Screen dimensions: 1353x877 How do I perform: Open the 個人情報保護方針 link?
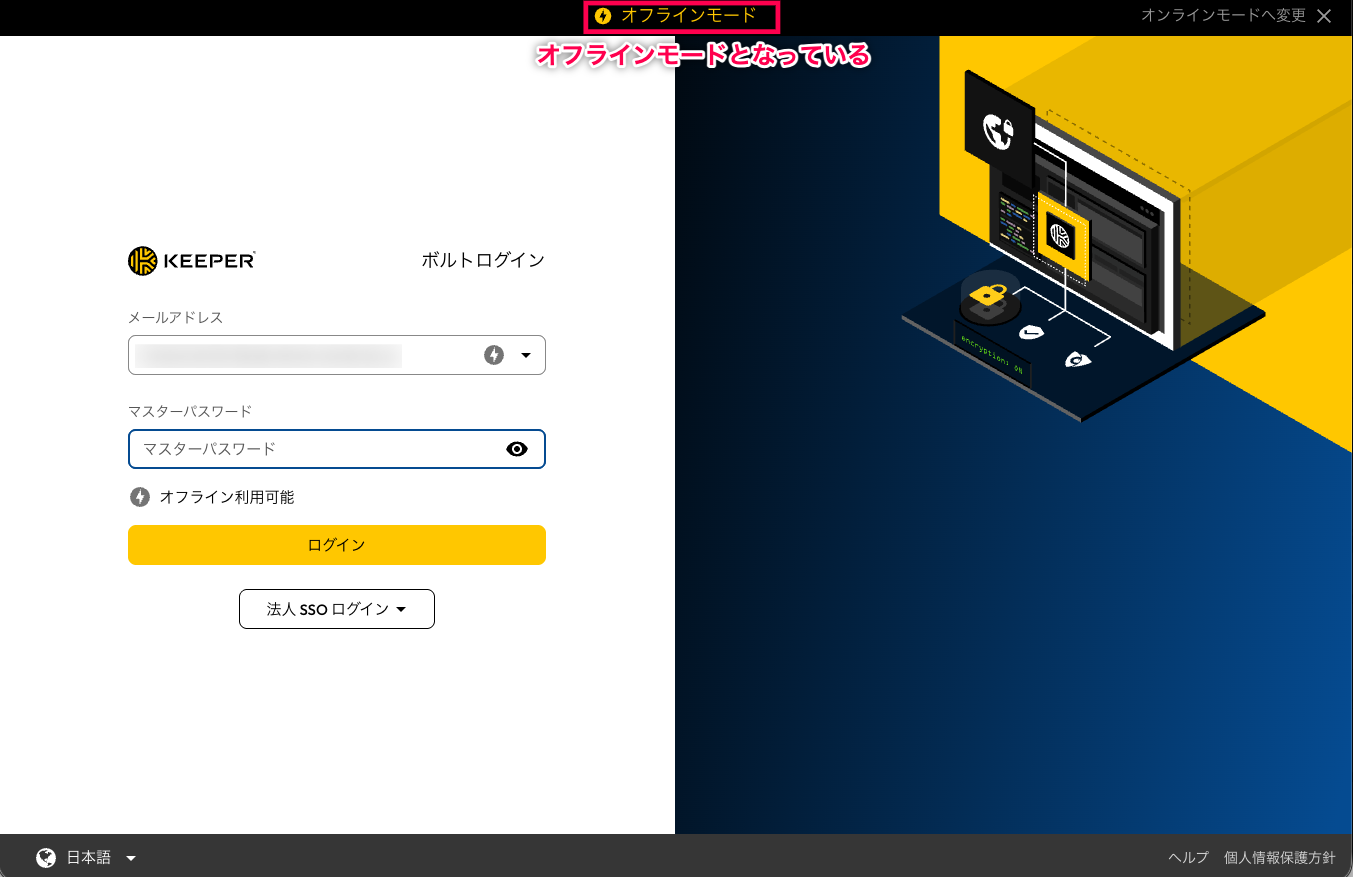pyautogui.click(x=1280, y=856)
